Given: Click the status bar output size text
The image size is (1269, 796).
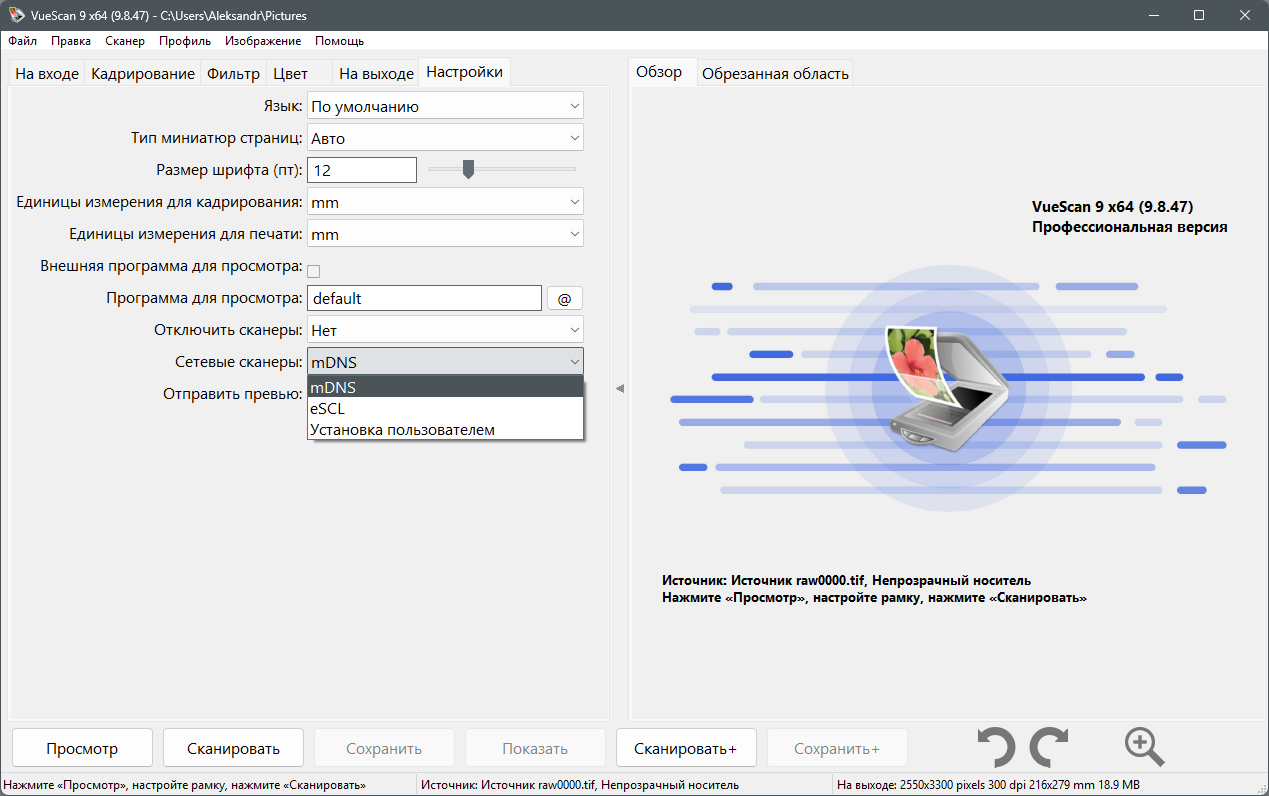Looking at the screenshot, I should pyautogui.click(x=988, y=785).
